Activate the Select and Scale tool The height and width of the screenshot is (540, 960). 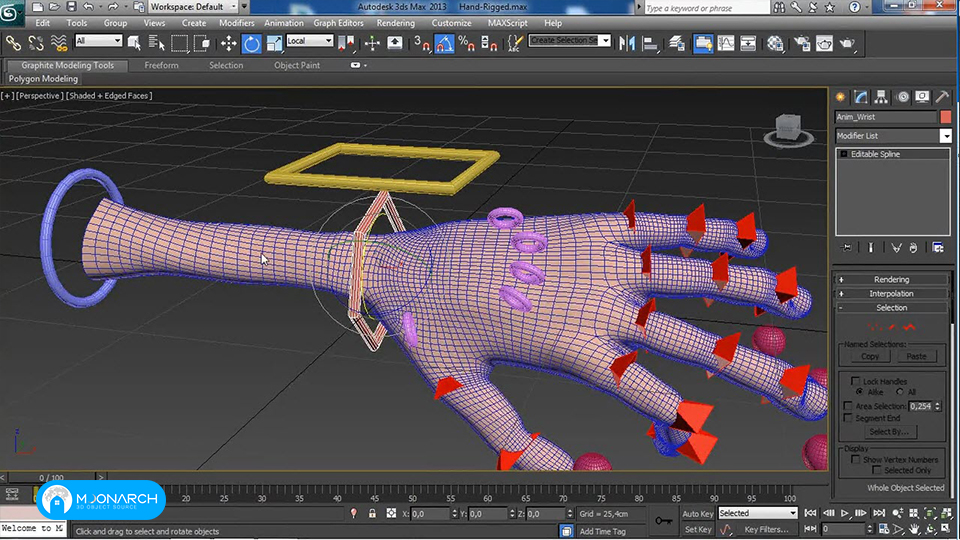[274, 43]
